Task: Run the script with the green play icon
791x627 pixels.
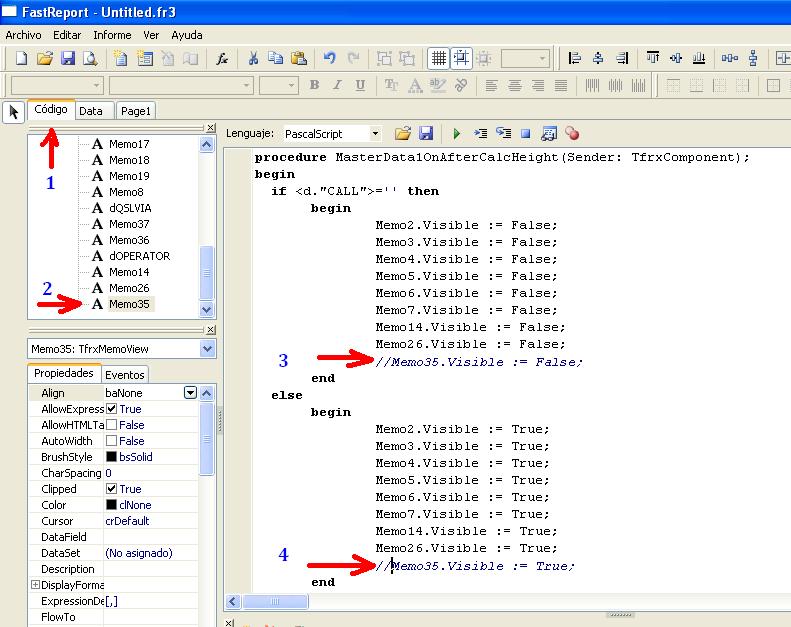Action: point(456,133)
